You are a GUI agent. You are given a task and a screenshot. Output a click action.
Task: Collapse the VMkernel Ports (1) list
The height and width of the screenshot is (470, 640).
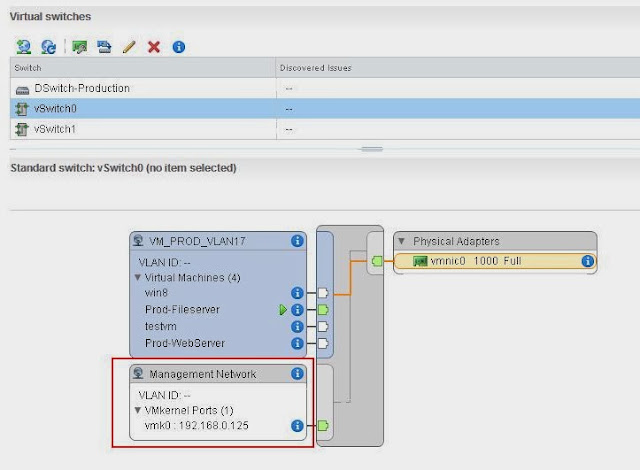click(138, 410)
